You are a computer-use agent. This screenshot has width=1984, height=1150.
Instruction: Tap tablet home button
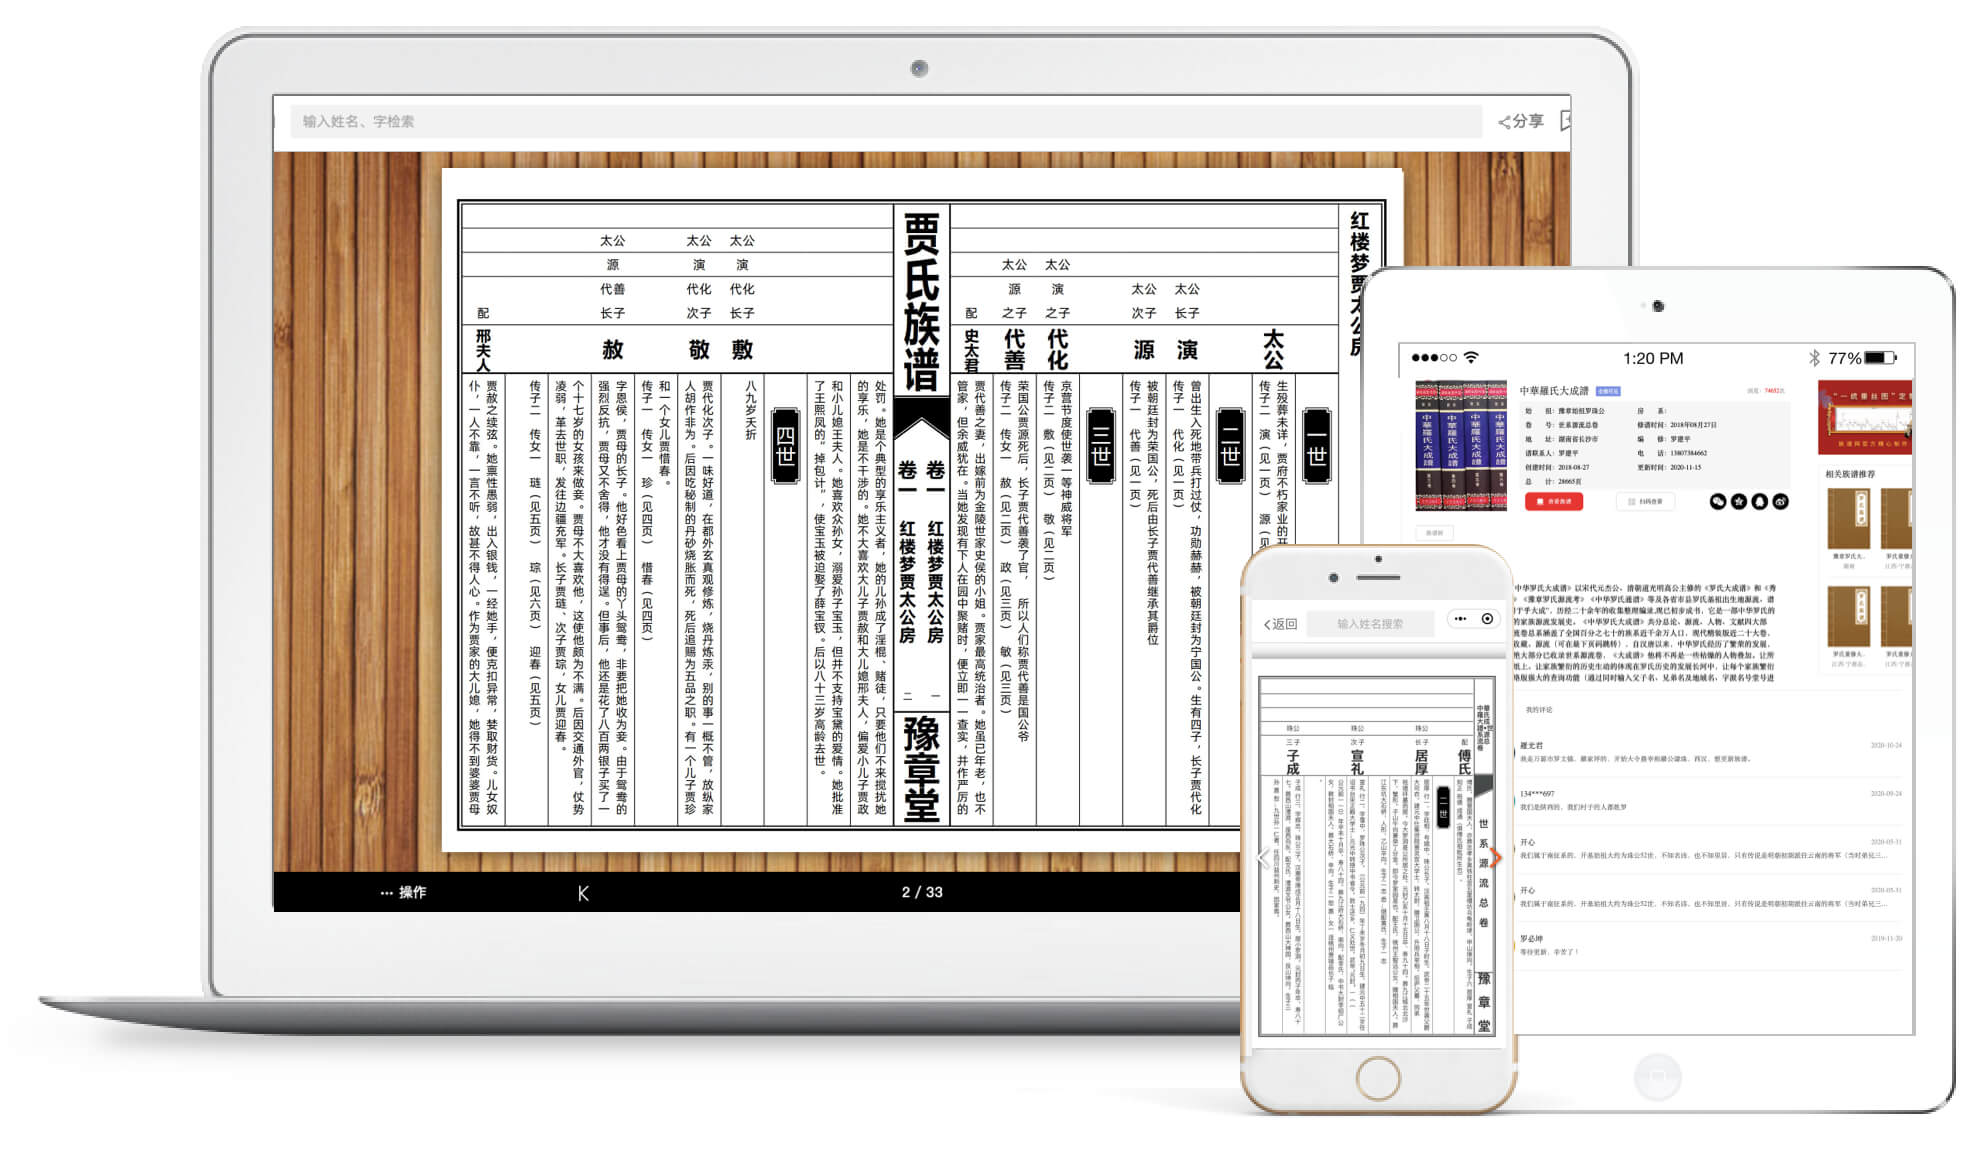click(1657, 1076)
